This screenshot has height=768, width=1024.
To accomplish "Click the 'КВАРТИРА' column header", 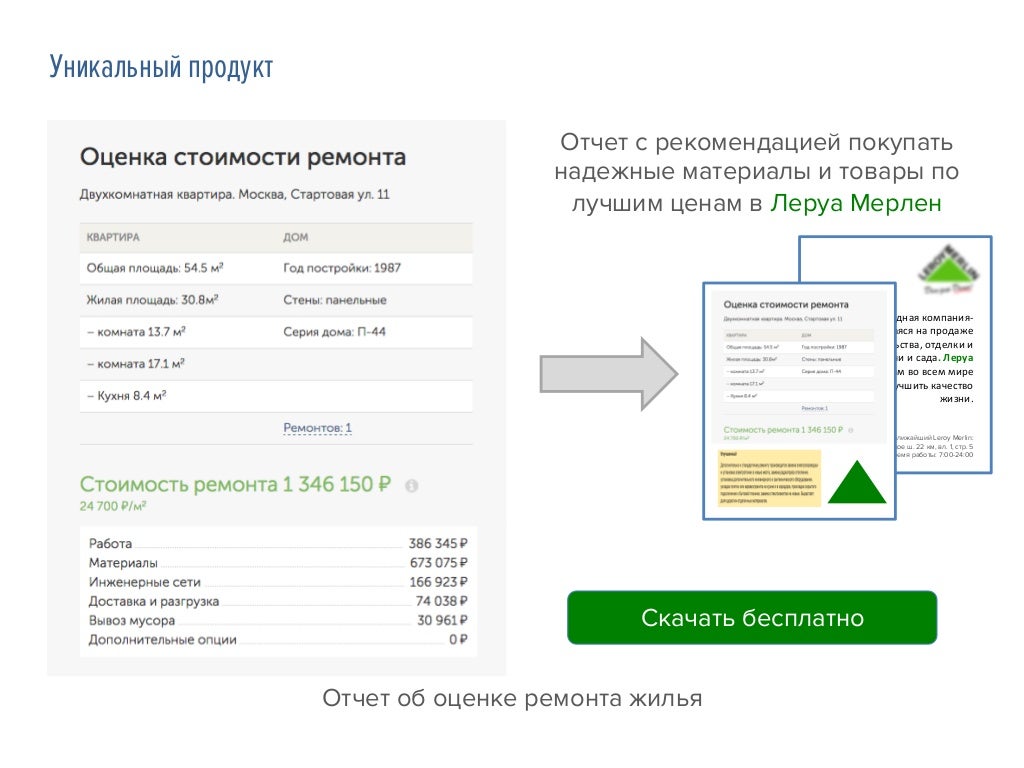I will coord(113,237).
